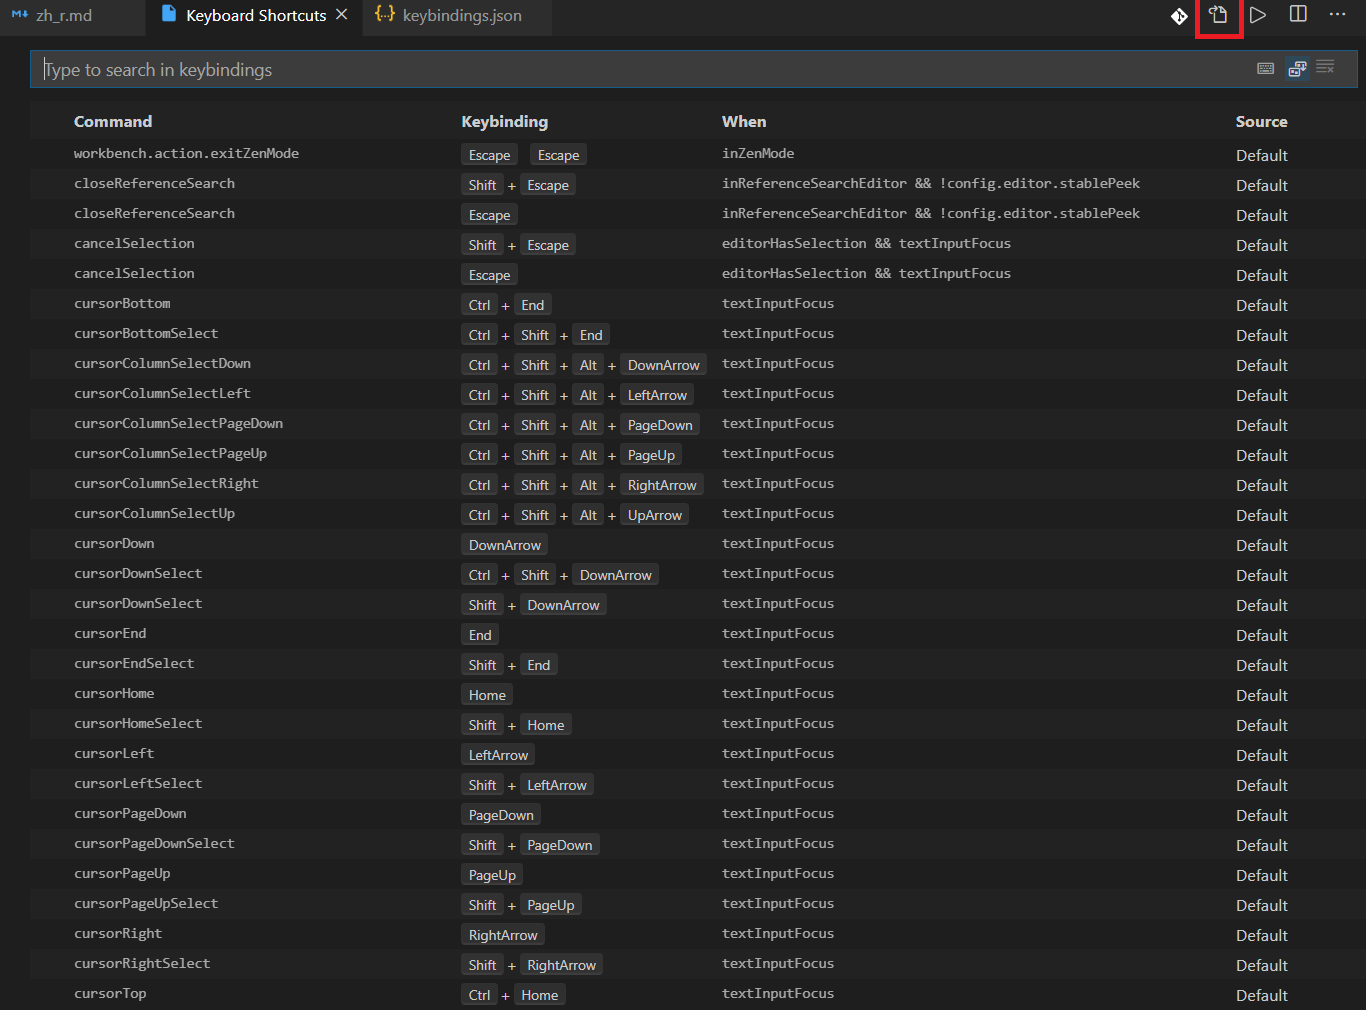Image resolution: width=1366 pixels, height=1010 pixels.
Task: Click textInputFocus in the cursorHome row
Action: point(778,693)
